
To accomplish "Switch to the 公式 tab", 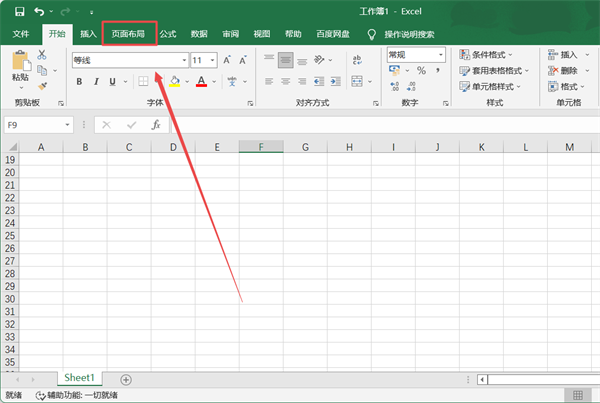I will 168,34.
